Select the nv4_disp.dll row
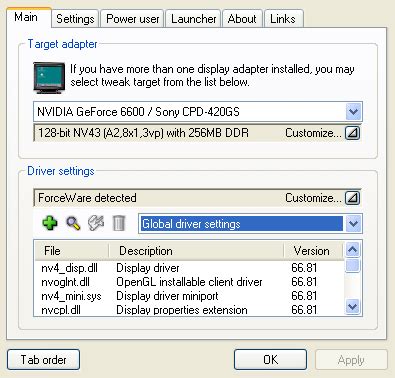The height and width of the screenshot is (378, 395). point(189,268)
